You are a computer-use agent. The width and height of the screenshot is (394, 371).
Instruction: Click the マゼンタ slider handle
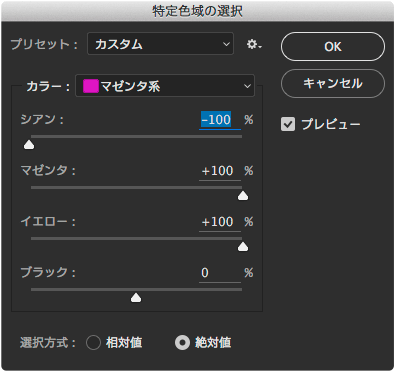[x=243, y=196]
